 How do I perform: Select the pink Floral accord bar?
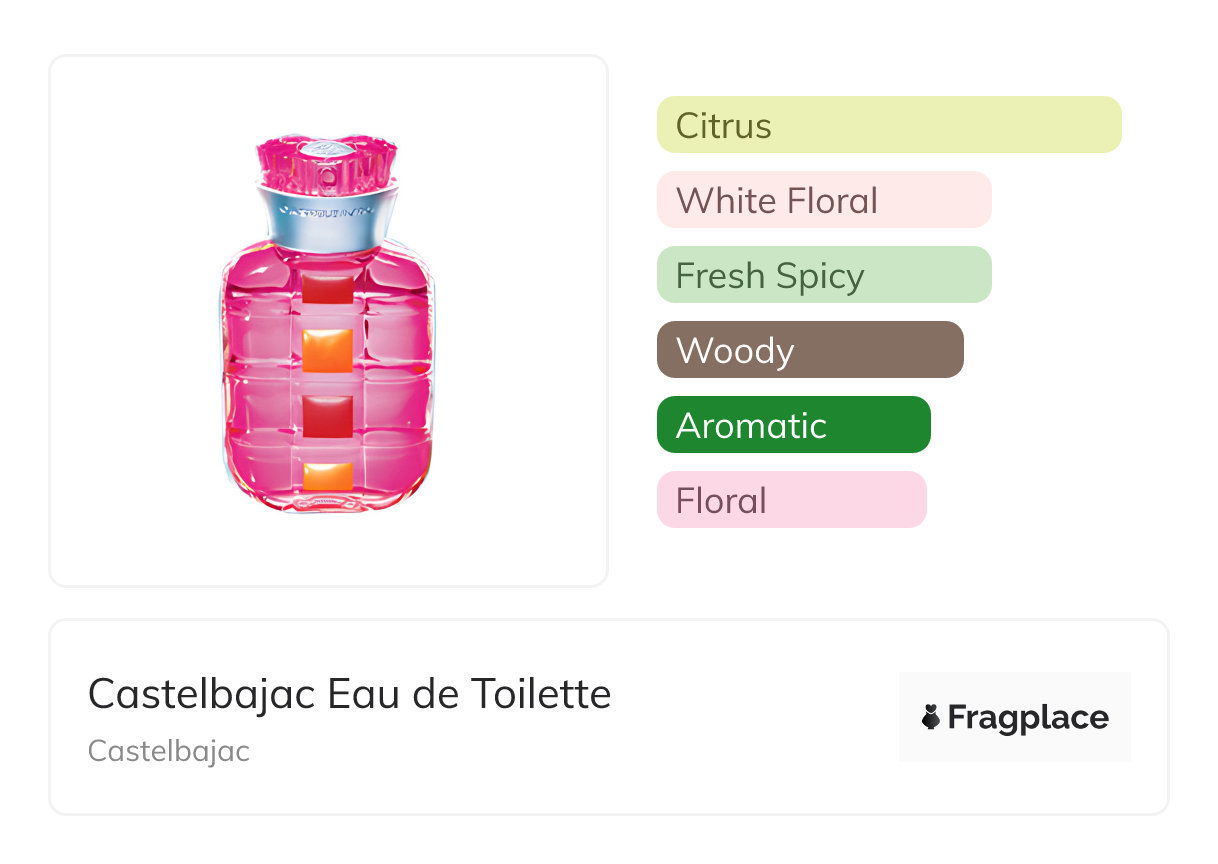791,500
